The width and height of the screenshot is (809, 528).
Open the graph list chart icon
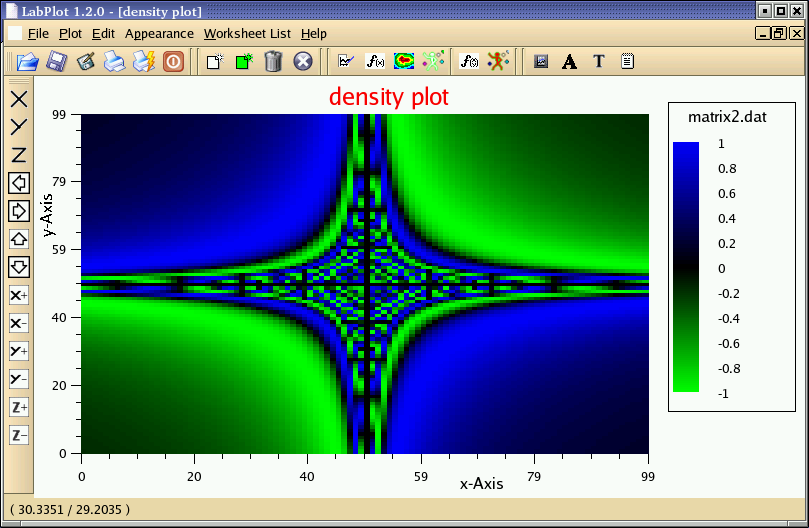tap(346, 61)
